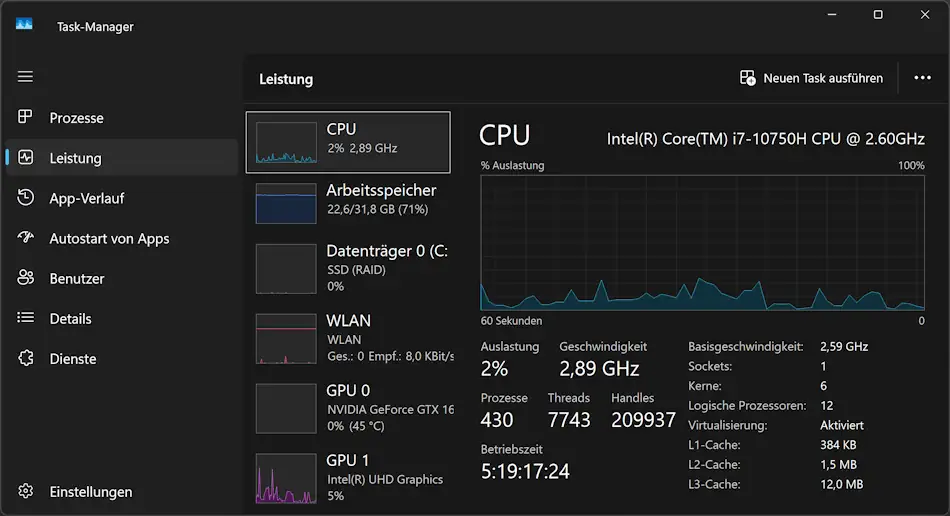Open Einstellungen
Image resolution: width=950 pixels, height=516 pixels.
coord(121,491)
